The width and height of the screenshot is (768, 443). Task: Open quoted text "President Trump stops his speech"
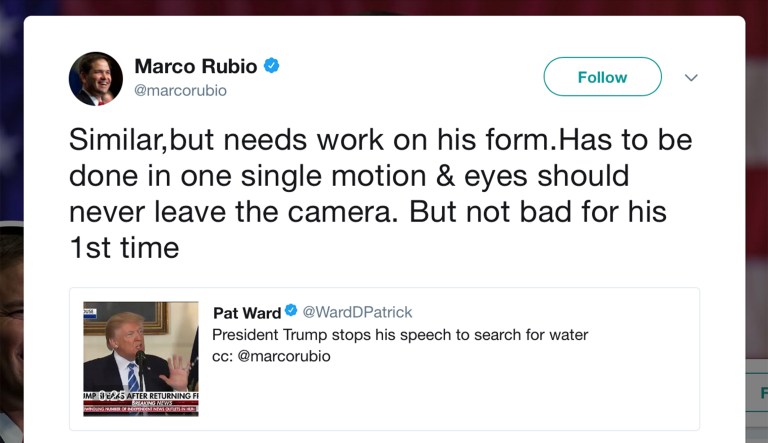click(x=400, y=334)
